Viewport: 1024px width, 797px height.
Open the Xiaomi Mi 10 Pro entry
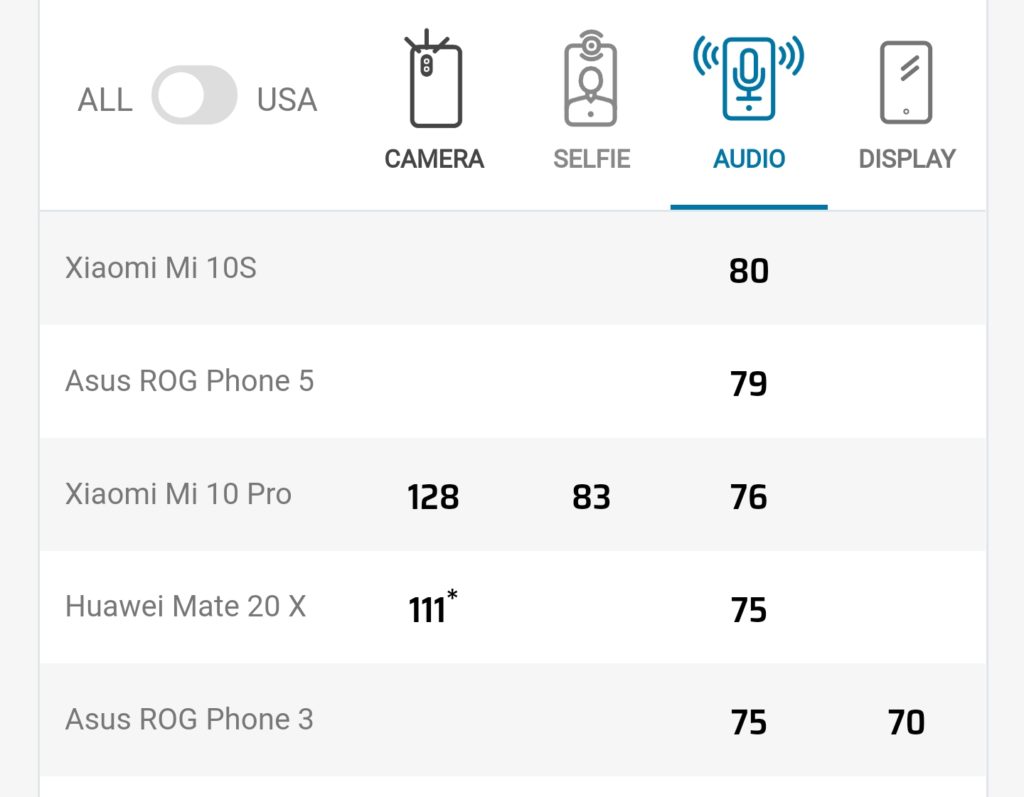pos(178,494)
